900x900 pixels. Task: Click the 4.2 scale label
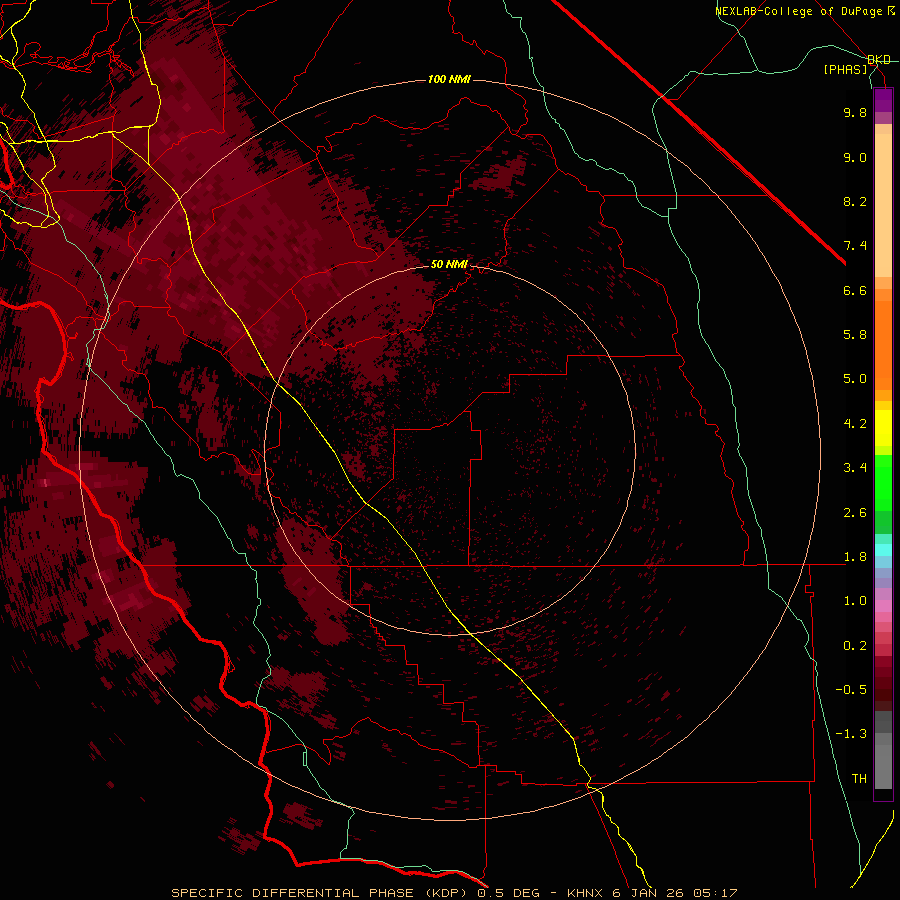point(855,424)
